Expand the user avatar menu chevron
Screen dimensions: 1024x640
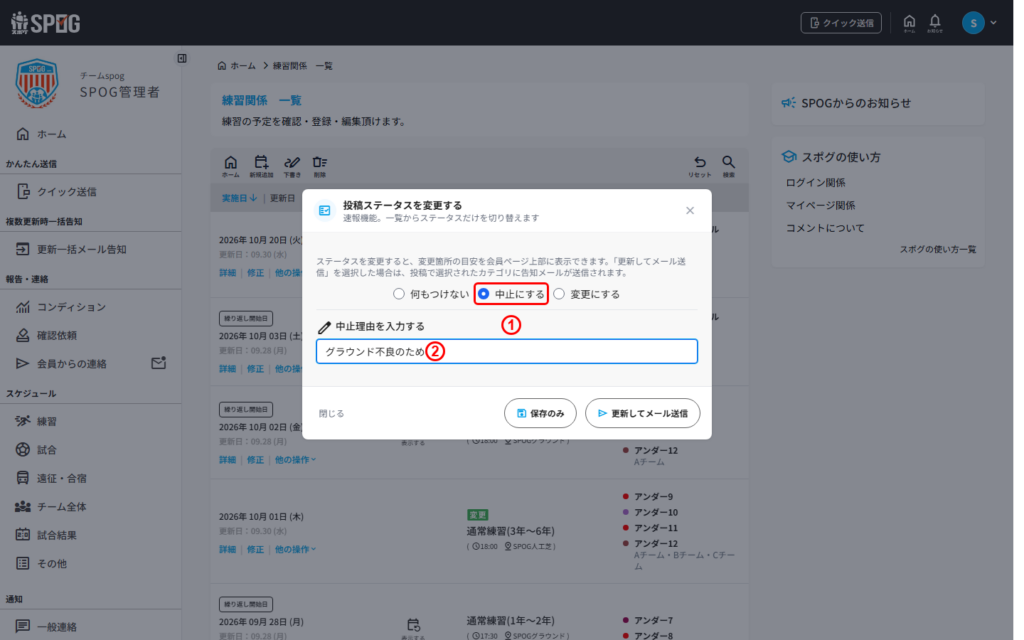click(x=993, y=23)
